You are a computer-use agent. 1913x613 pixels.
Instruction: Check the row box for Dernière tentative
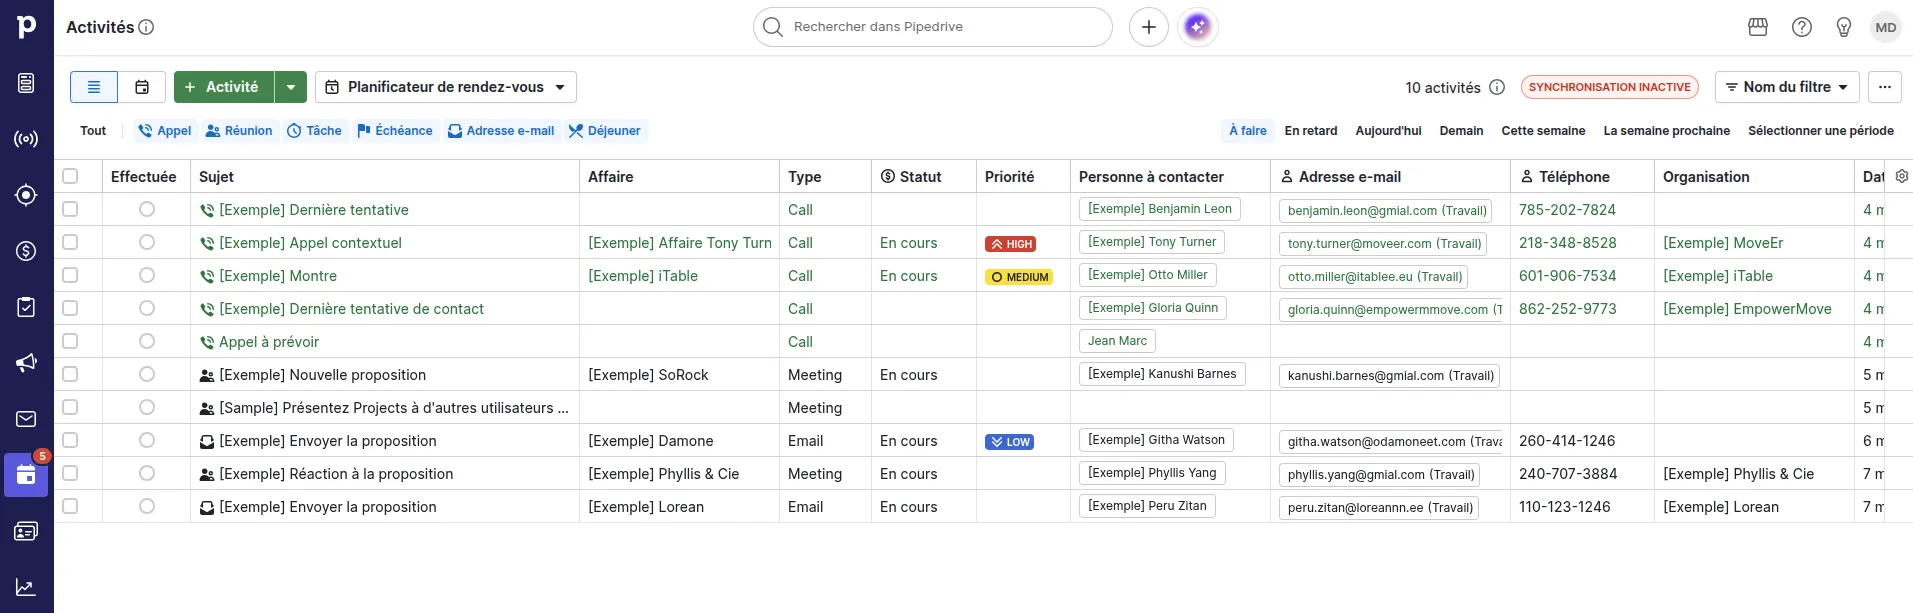pos(70,209)
